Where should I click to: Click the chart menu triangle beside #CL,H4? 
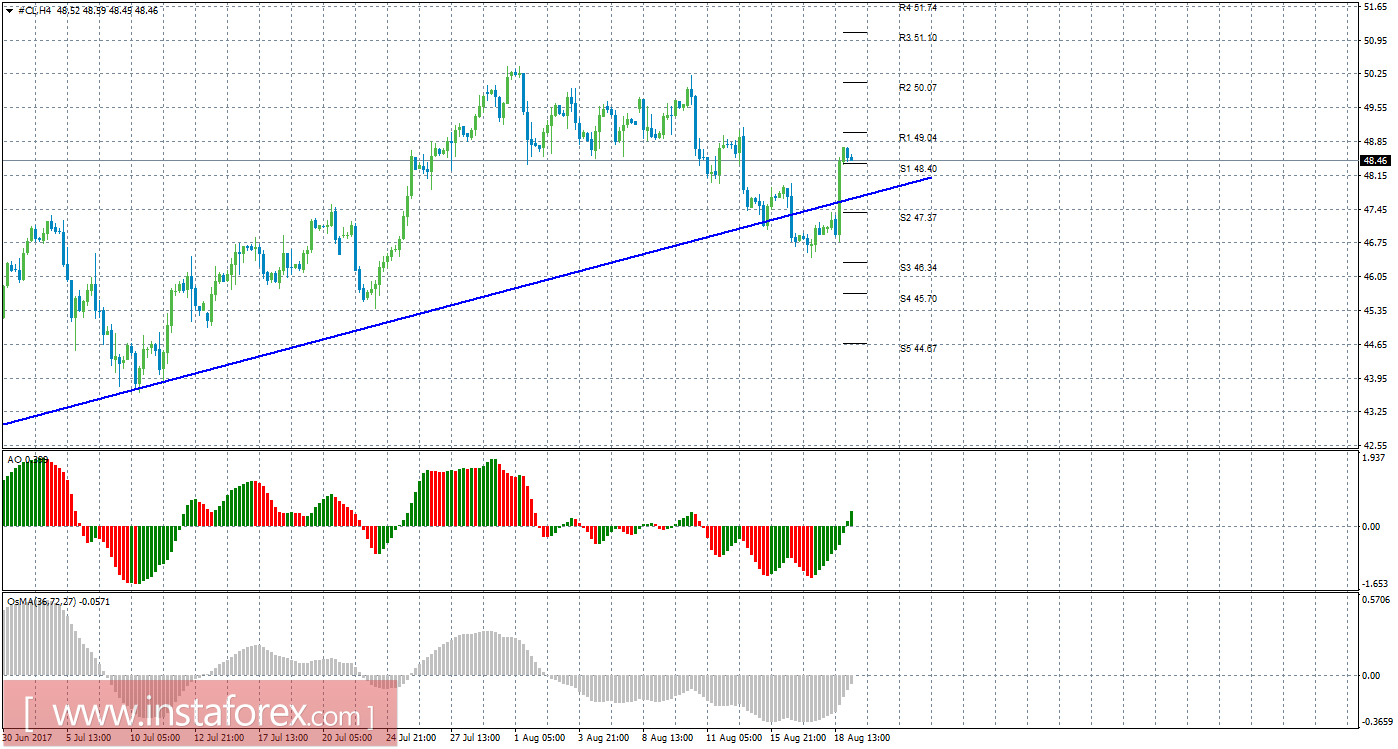[11, 10]
